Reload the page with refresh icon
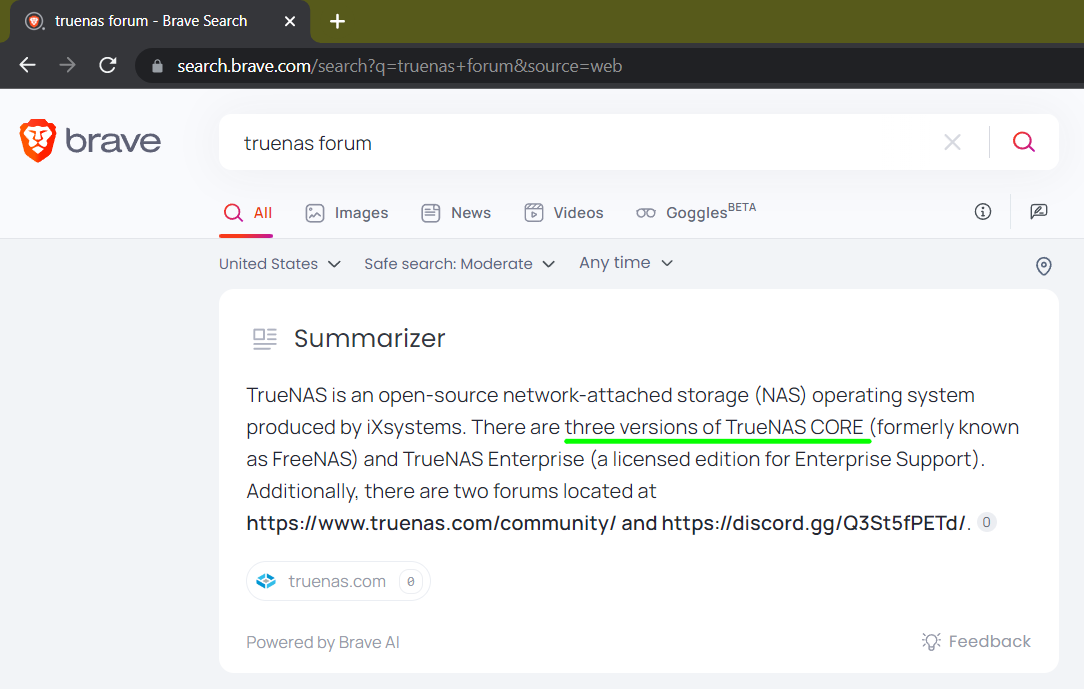1084x689 pixels. (108, 65)
